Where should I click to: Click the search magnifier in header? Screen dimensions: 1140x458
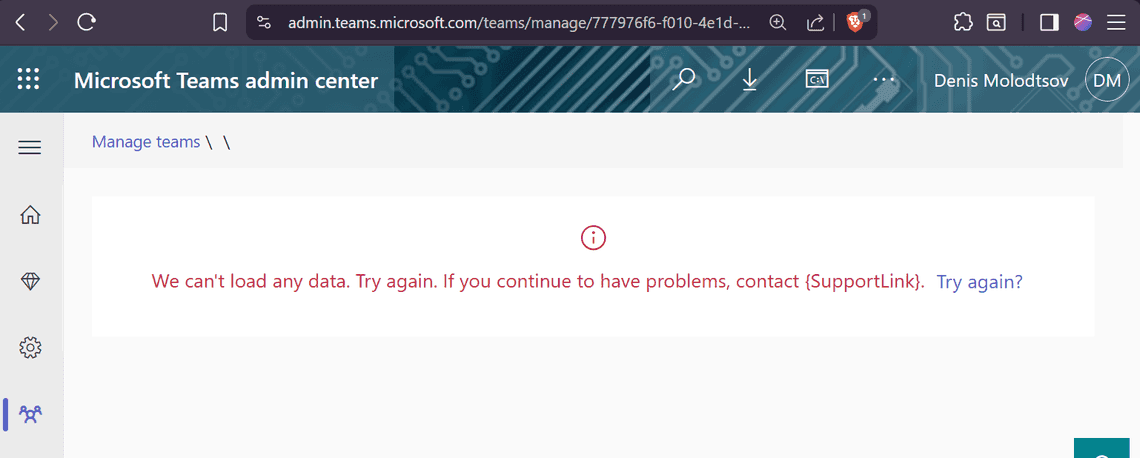pos(684,80)
